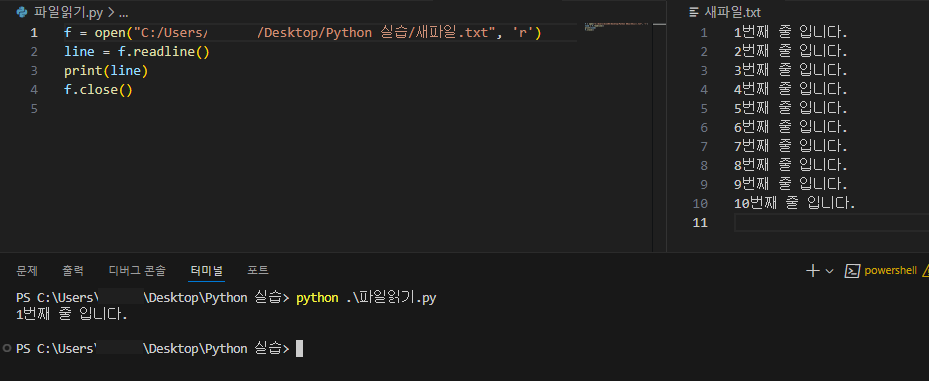Click the minimap in the Python editor

(x=617, y=26)
